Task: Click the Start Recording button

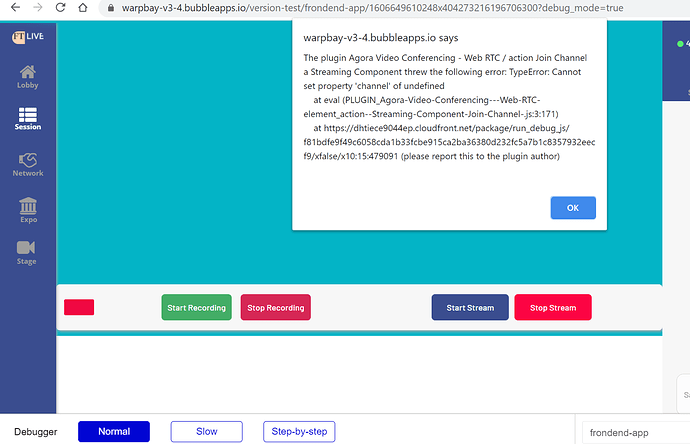Action: tap(196, 307)
